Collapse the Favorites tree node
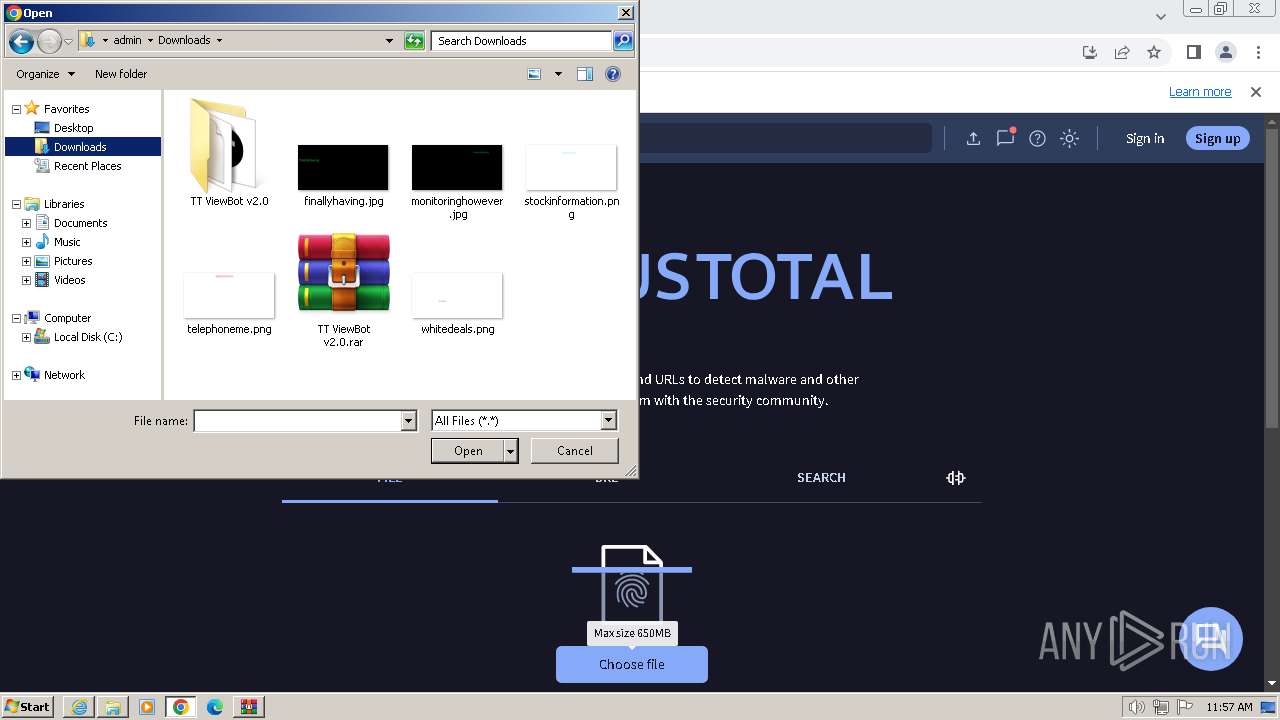The image size is (1280, 720). pos(16,109)
